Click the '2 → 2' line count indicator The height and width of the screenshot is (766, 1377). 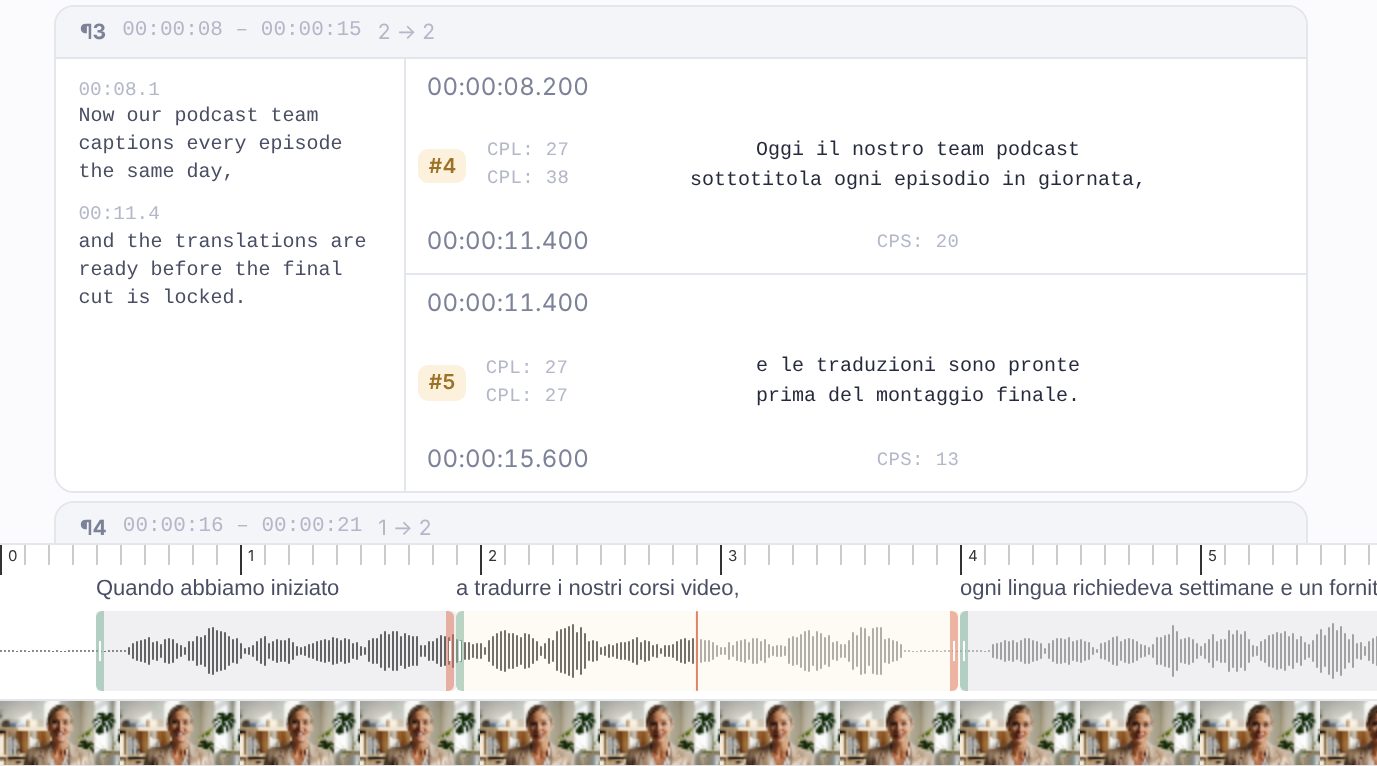point(407,32)
